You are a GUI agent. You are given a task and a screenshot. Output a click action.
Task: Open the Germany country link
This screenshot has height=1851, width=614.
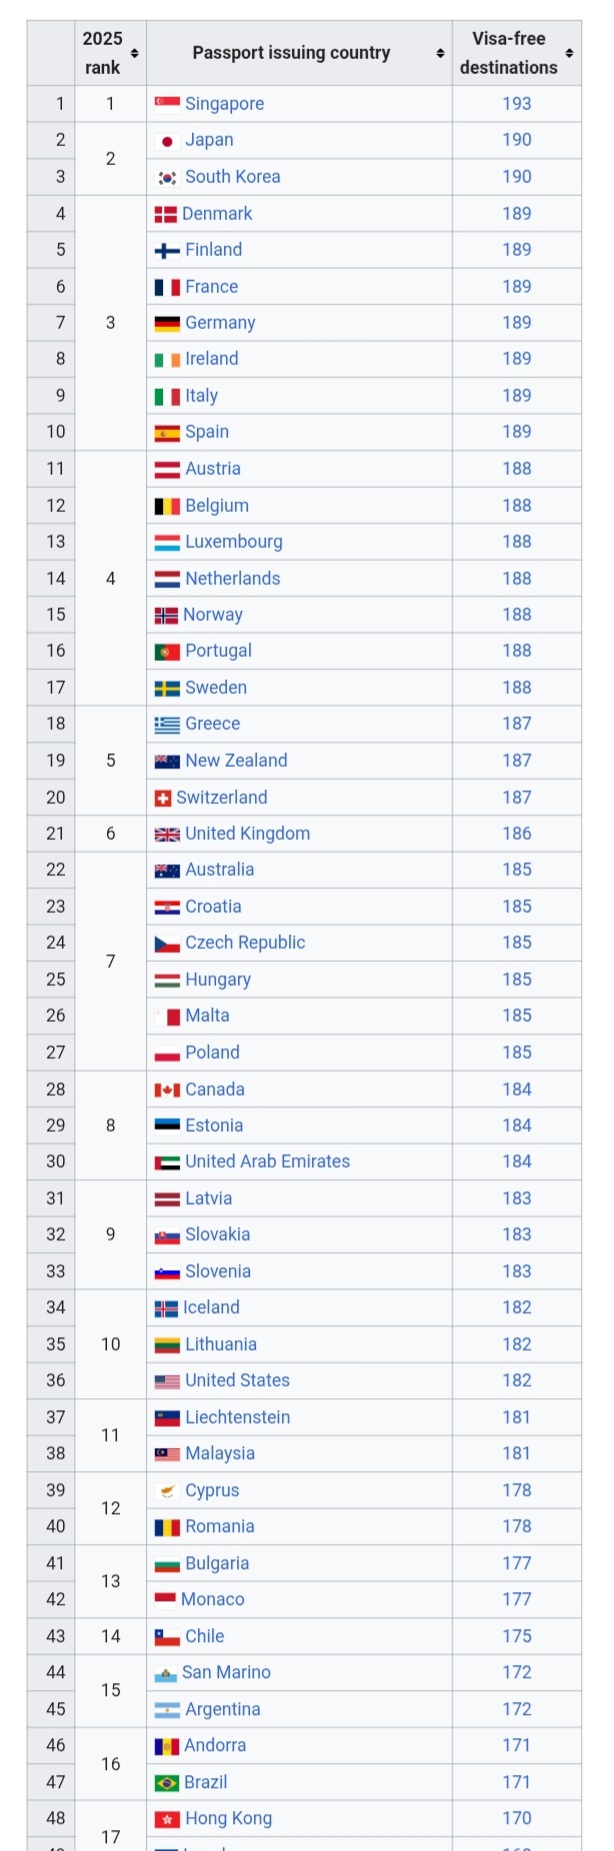pyautogui.click(x=220, y=323)
